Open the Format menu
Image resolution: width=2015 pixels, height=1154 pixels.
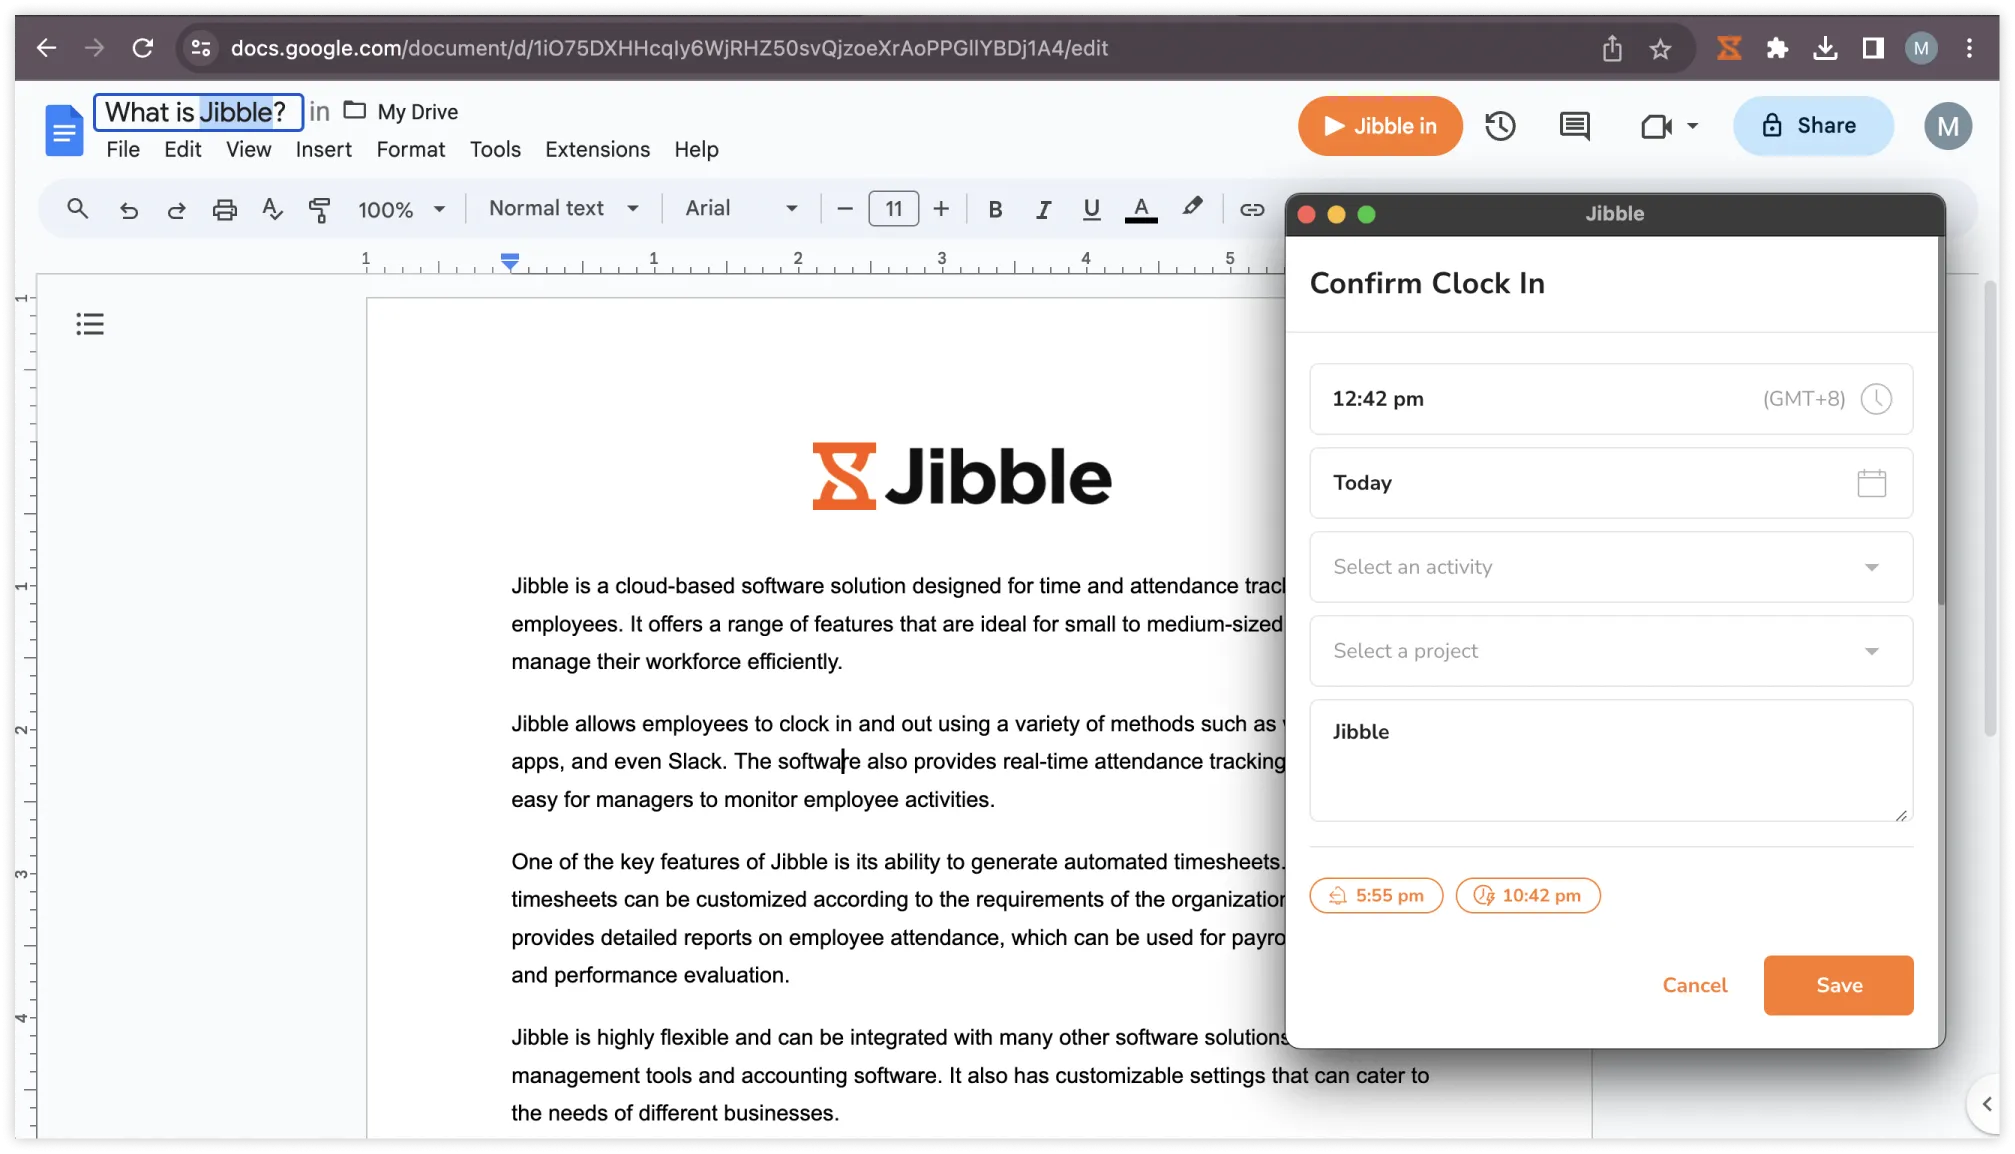(x=410, y=149)
